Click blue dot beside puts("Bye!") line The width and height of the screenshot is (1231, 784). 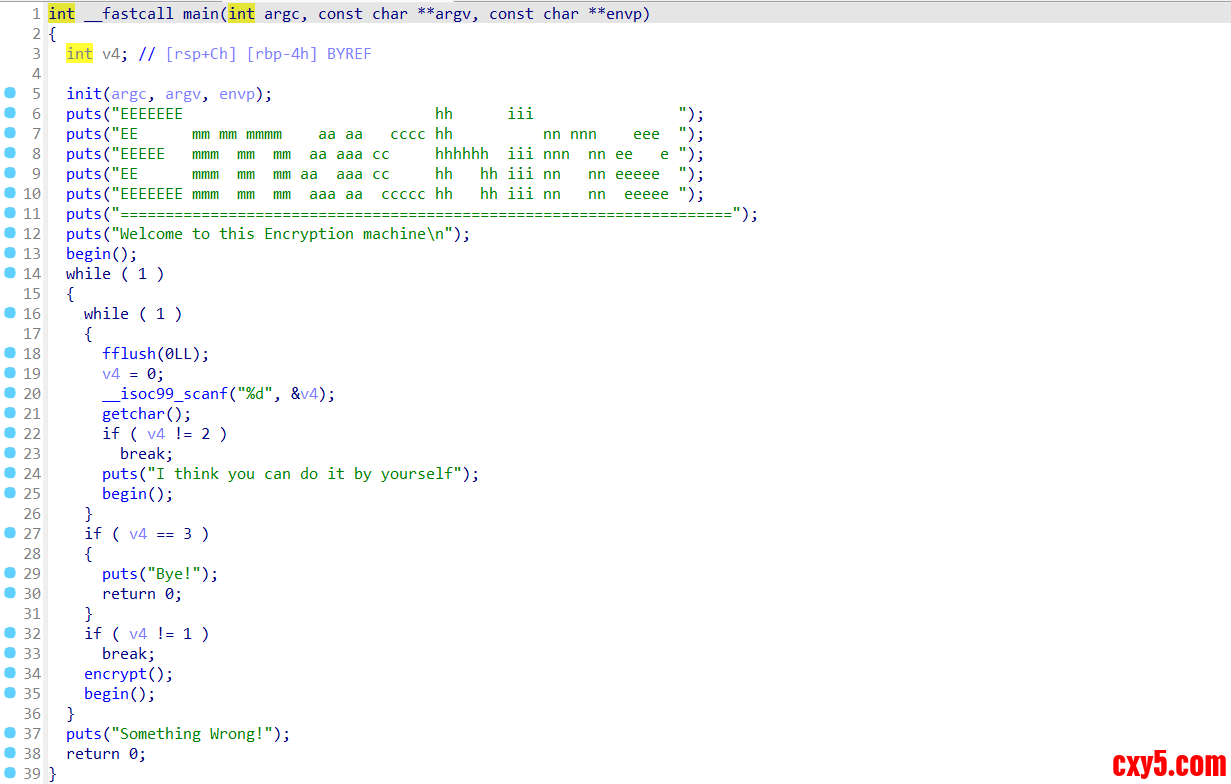click(x=10, y=573)
